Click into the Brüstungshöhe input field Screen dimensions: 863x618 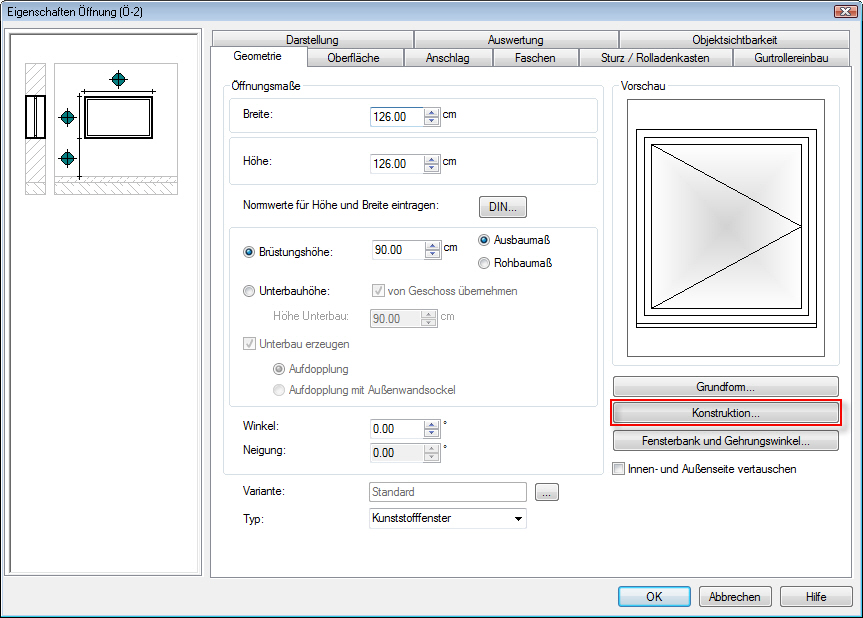click(398, 250)
